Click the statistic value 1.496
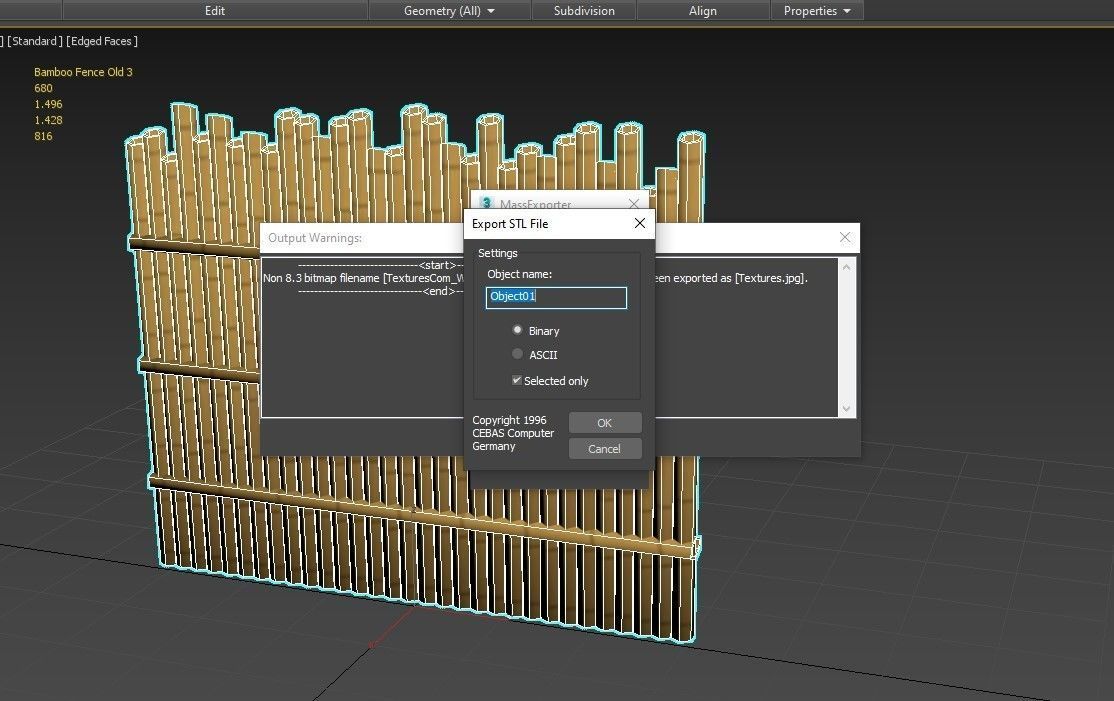 (48, 104)
